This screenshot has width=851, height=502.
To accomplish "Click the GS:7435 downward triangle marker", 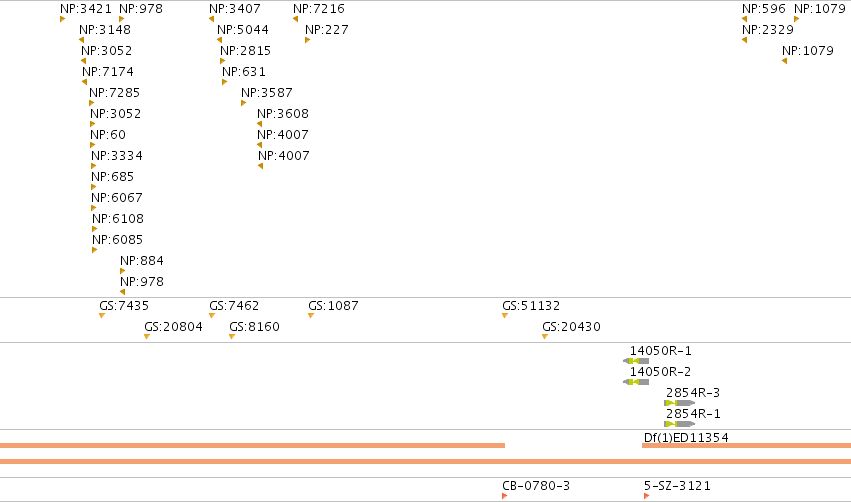I will click(101, 316).
